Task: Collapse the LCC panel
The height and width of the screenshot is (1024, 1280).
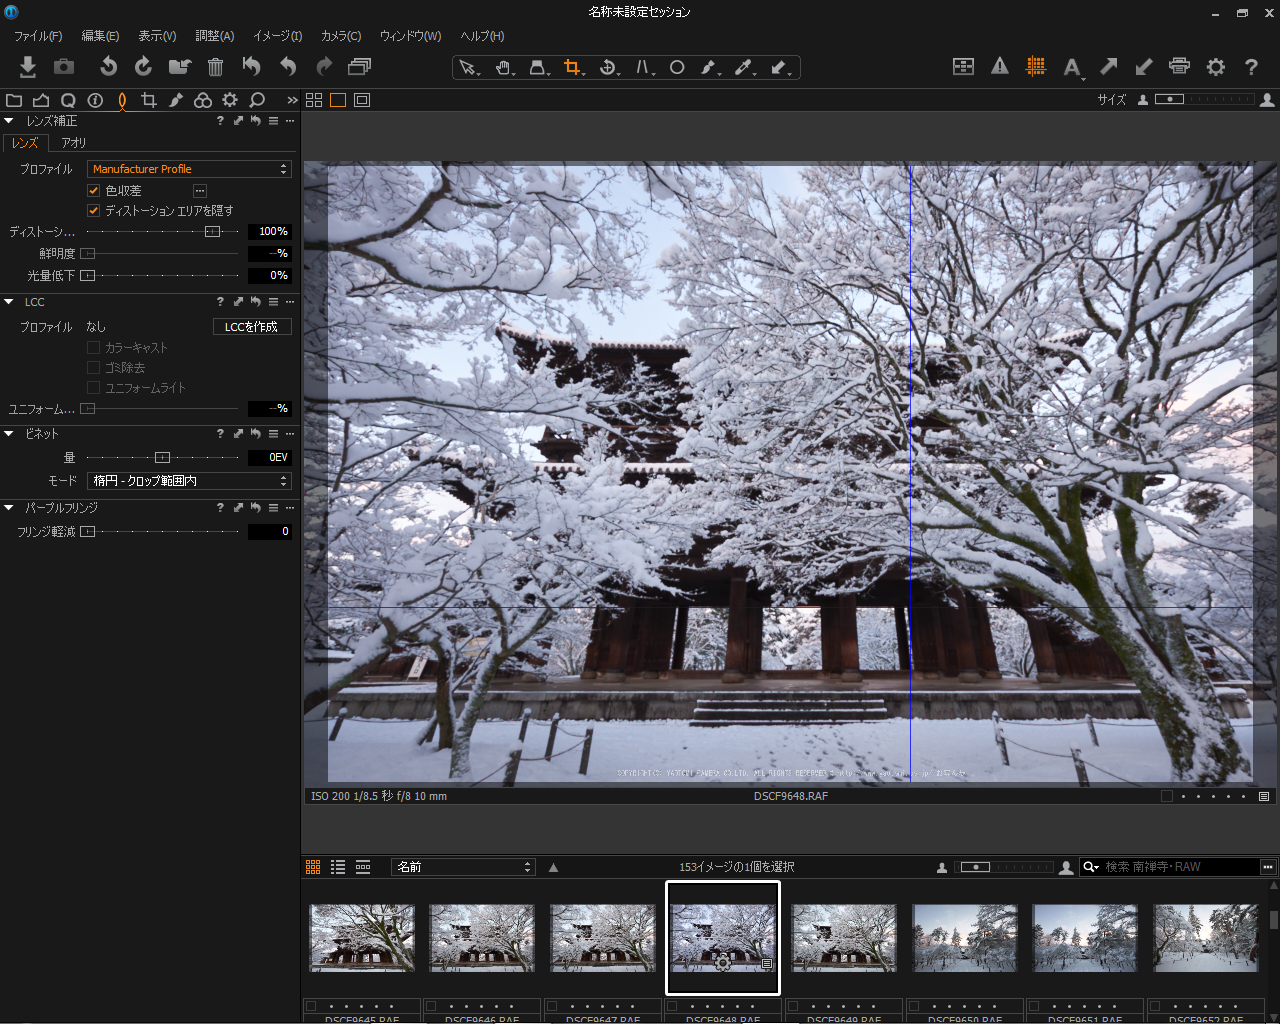Action: pos(9,302)
